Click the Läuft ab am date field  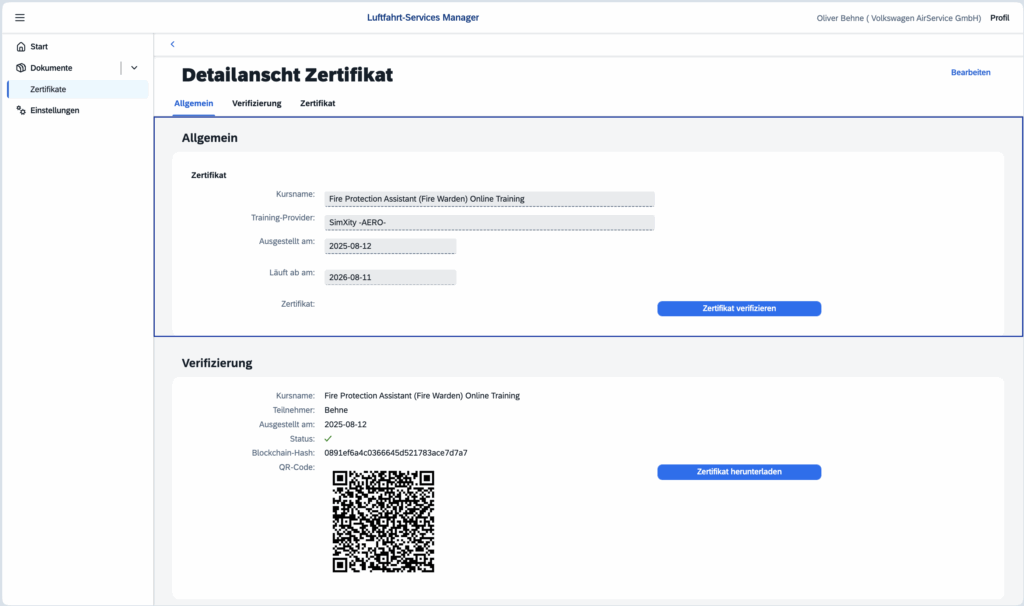point(390,278)
